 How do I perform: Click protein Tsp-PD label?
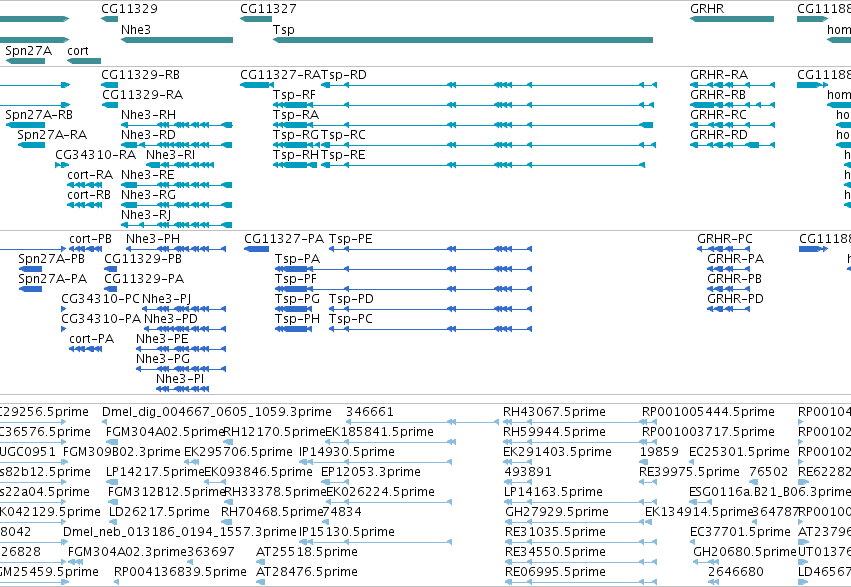[x=351, y=299]
